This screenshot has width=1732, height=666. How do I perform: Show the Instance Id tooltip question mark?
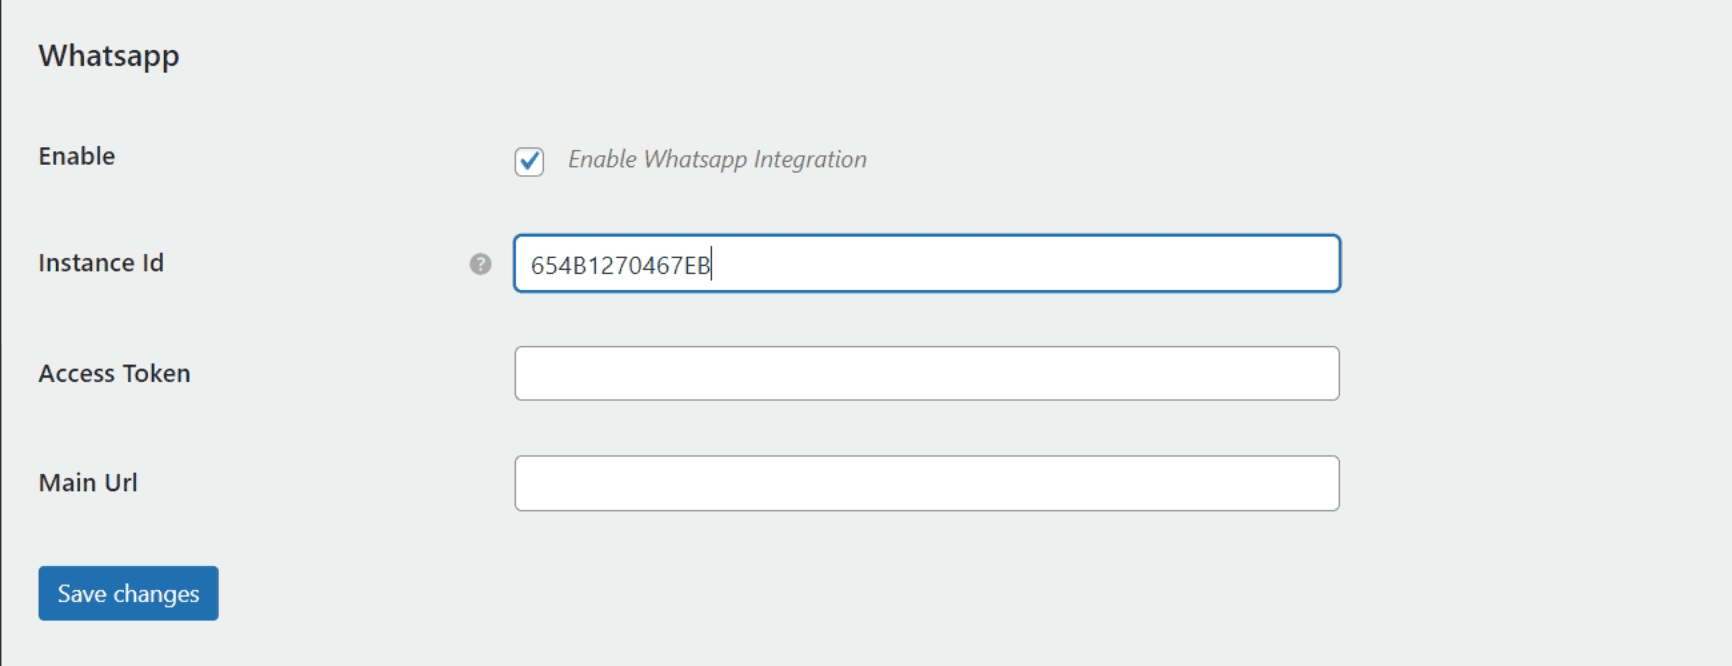click(x=480, y=264)
